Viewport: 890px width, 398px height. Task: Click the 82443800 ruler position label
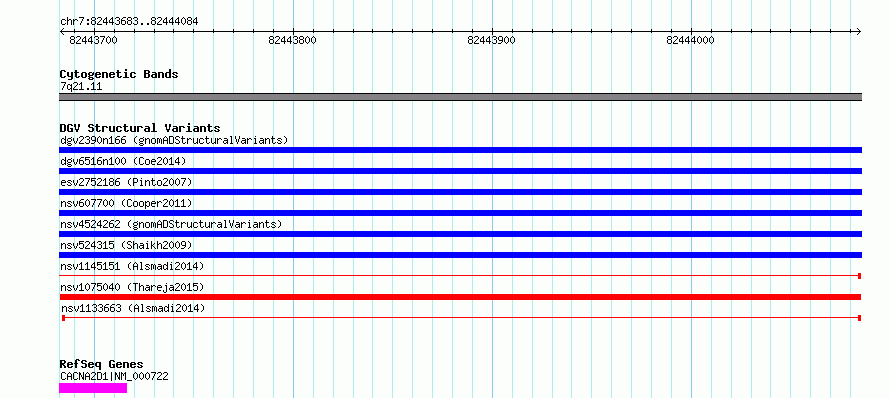click(x=292, y=40)
